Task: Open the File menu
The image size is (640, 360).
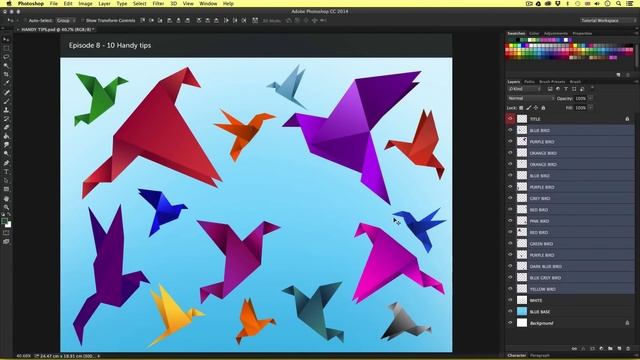Action: (53, 3)
